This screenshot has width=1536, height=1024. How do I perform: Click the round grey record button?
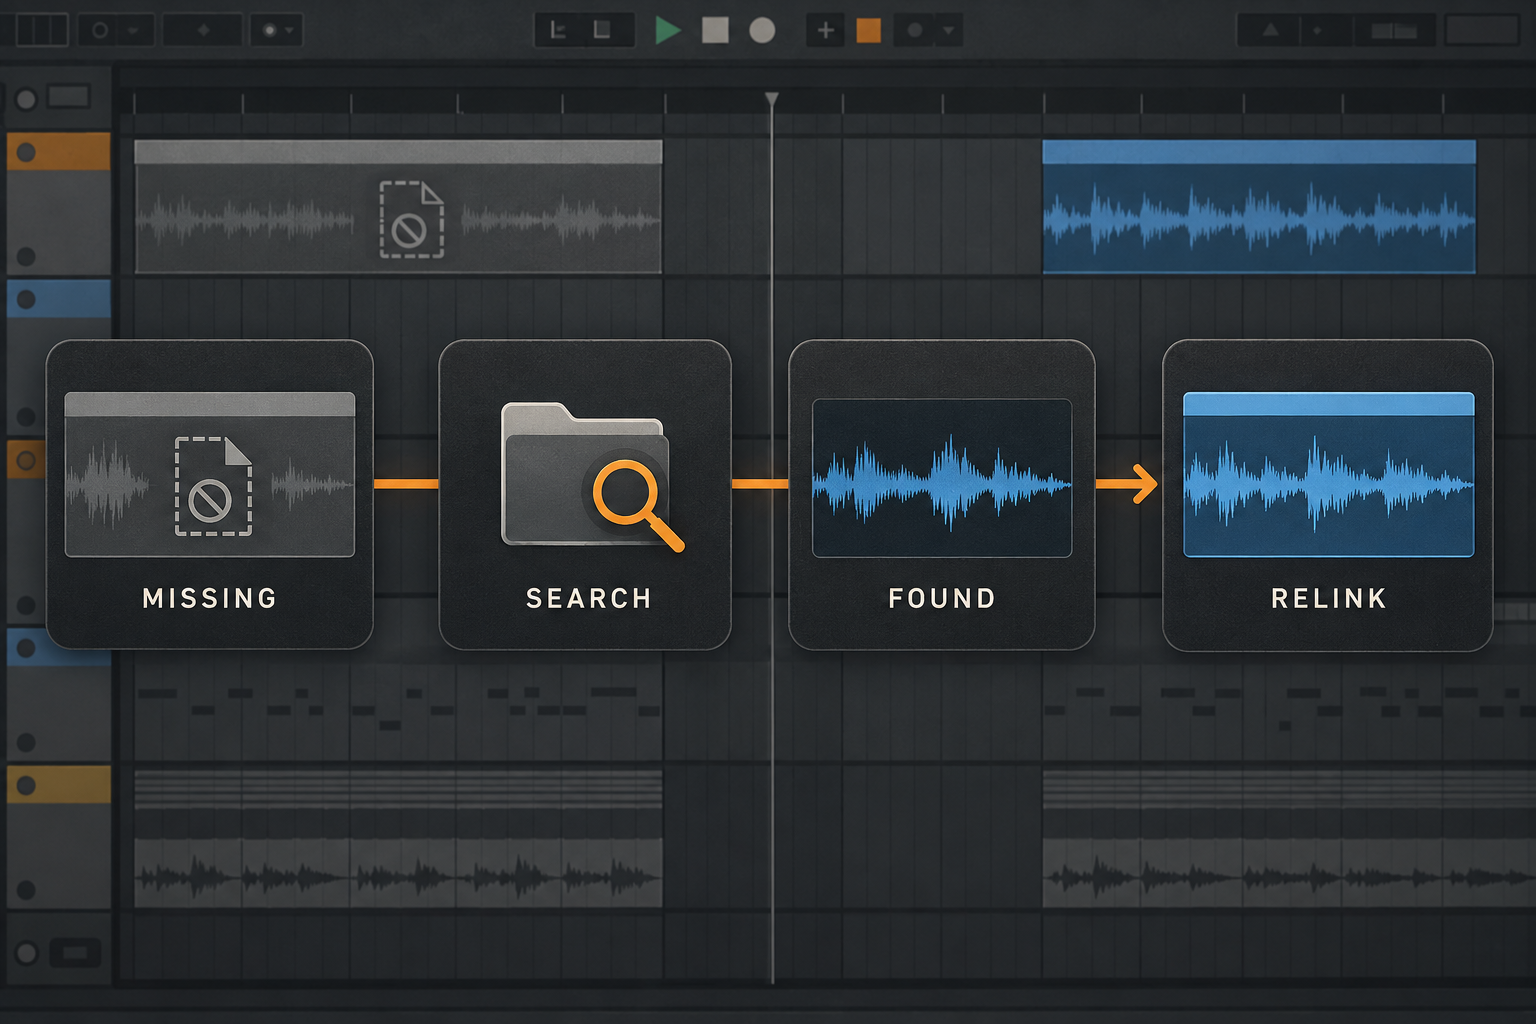(762, 31)
